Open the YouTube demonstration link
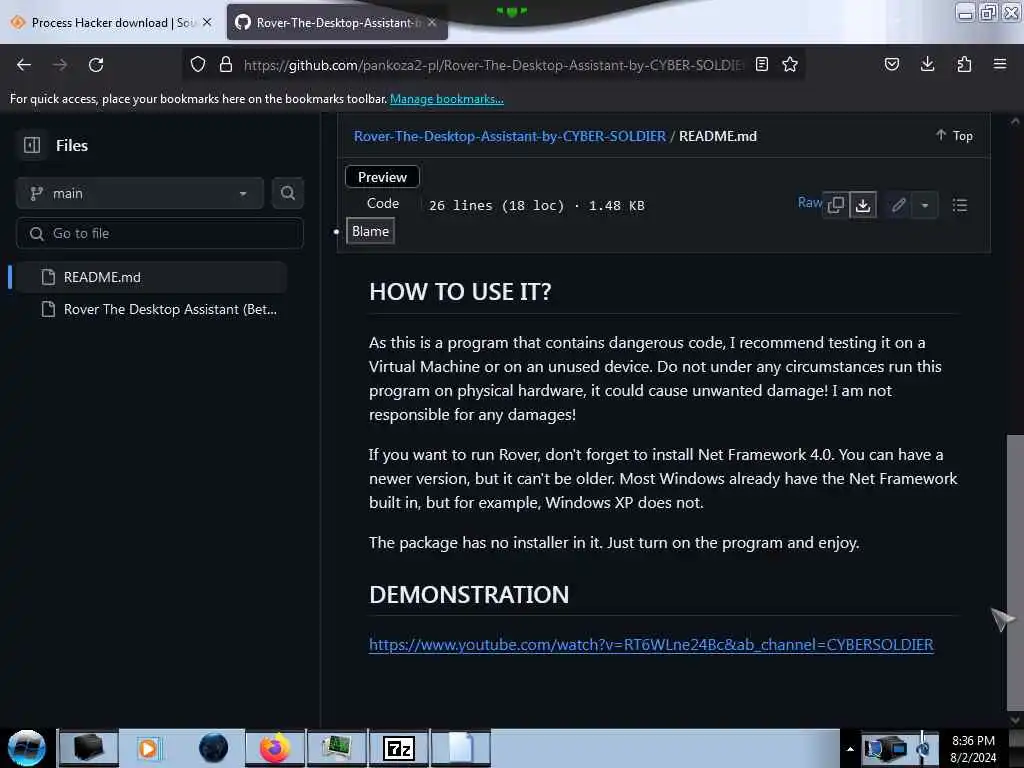This screenshot has height=768, width=1024. (x=651, y=645)
